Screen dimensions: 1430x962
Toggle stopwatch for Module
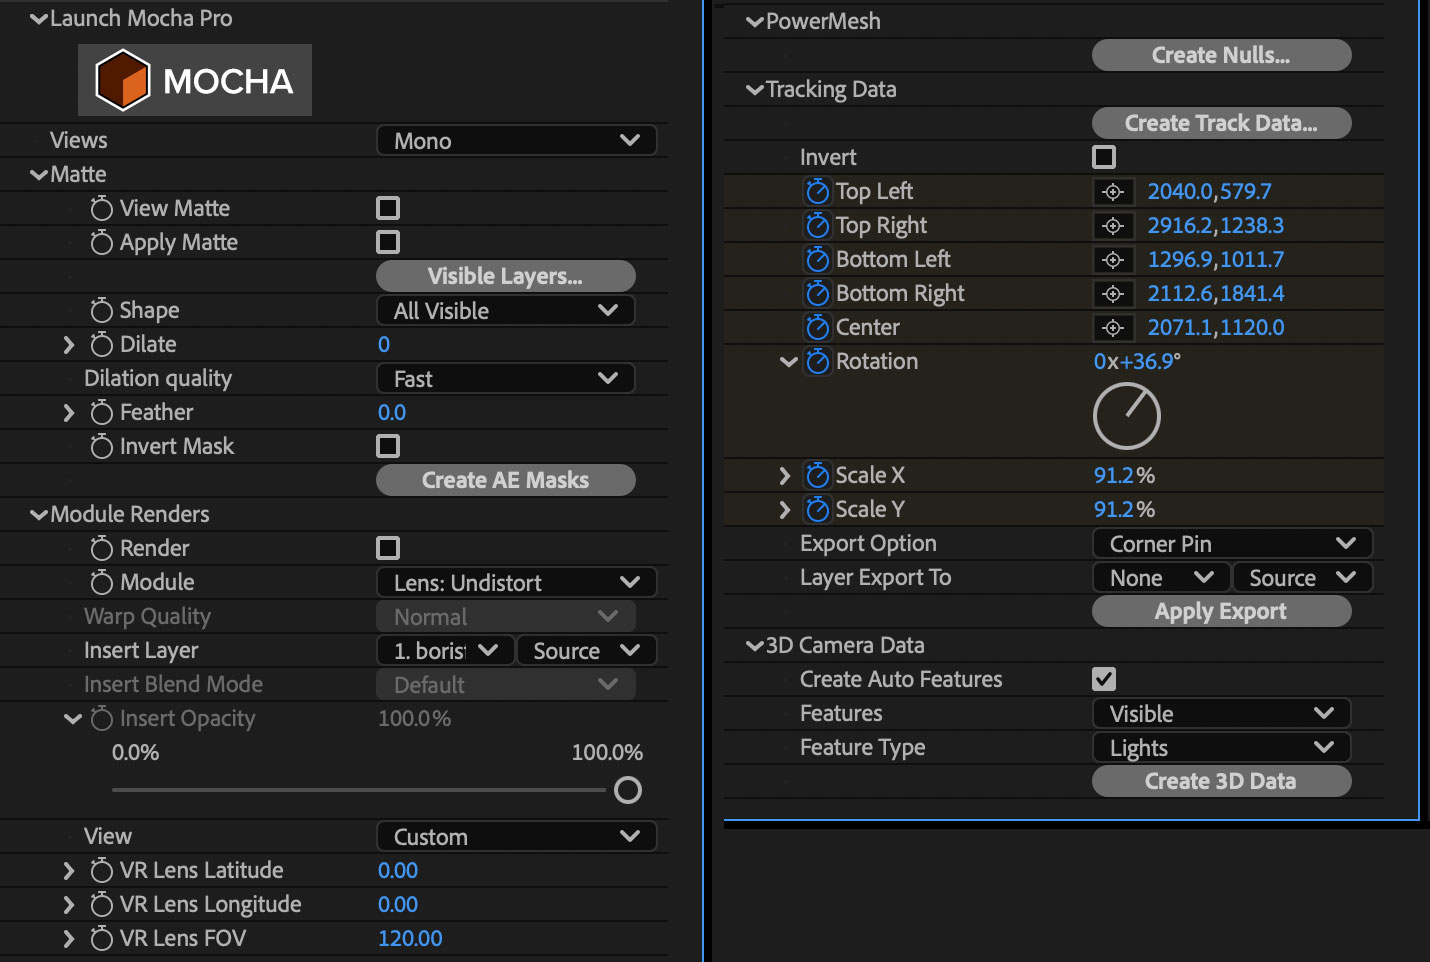pos(101,582)
